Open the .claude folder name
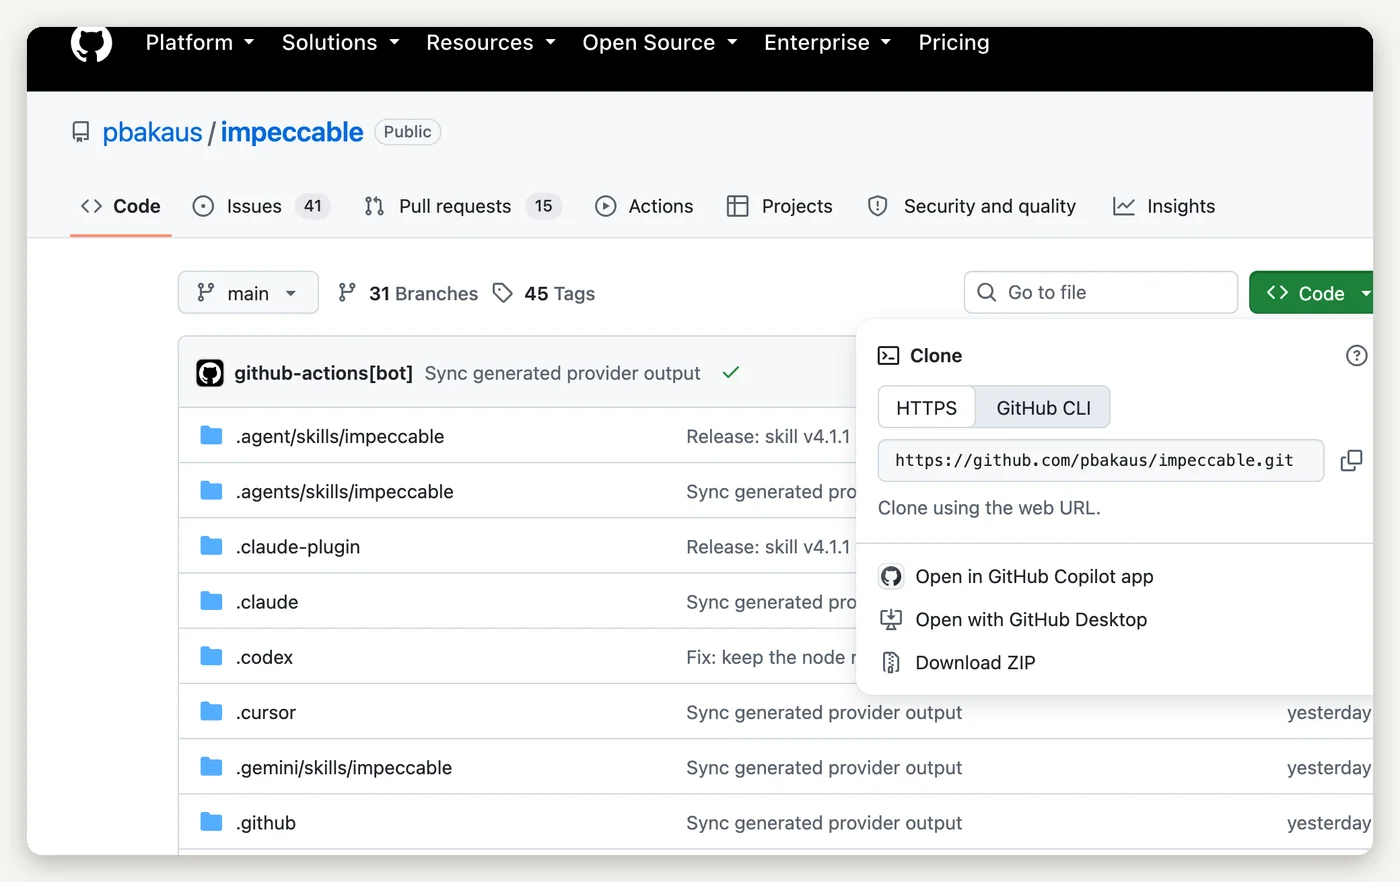The height and width of the screenshot is (882, 1400). click(x=267, y=602)
